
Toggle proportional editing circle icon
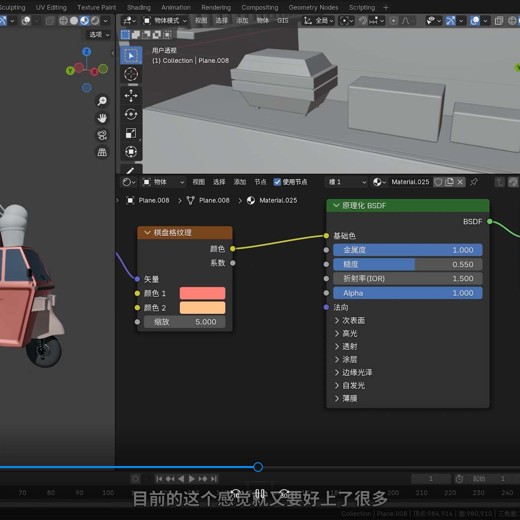point(394,21)
